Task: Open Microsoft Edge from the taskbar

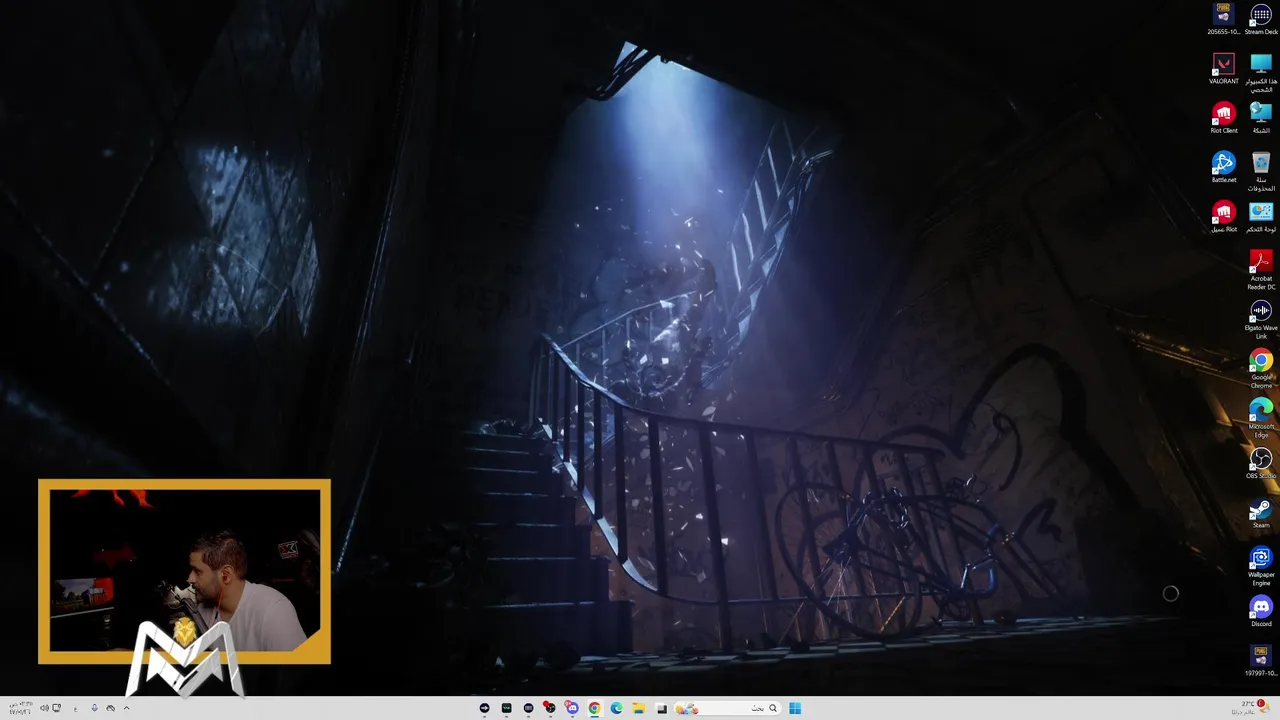Action: click(x=617, y=708)
